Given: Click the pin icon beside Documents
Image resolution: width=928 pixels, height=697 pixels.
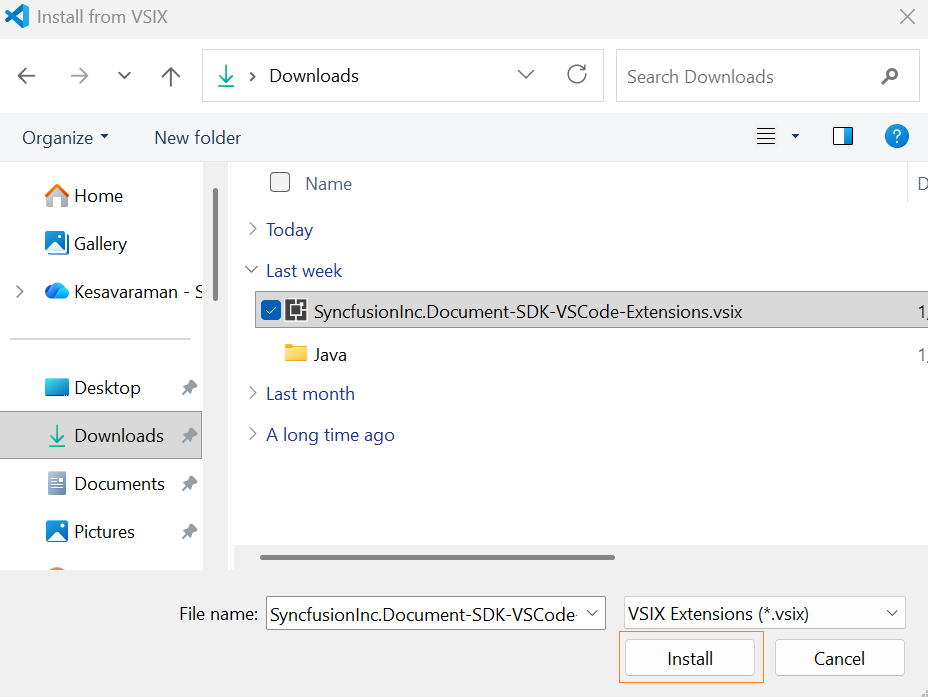Looking at the screenshot, I should pos(189,483).
